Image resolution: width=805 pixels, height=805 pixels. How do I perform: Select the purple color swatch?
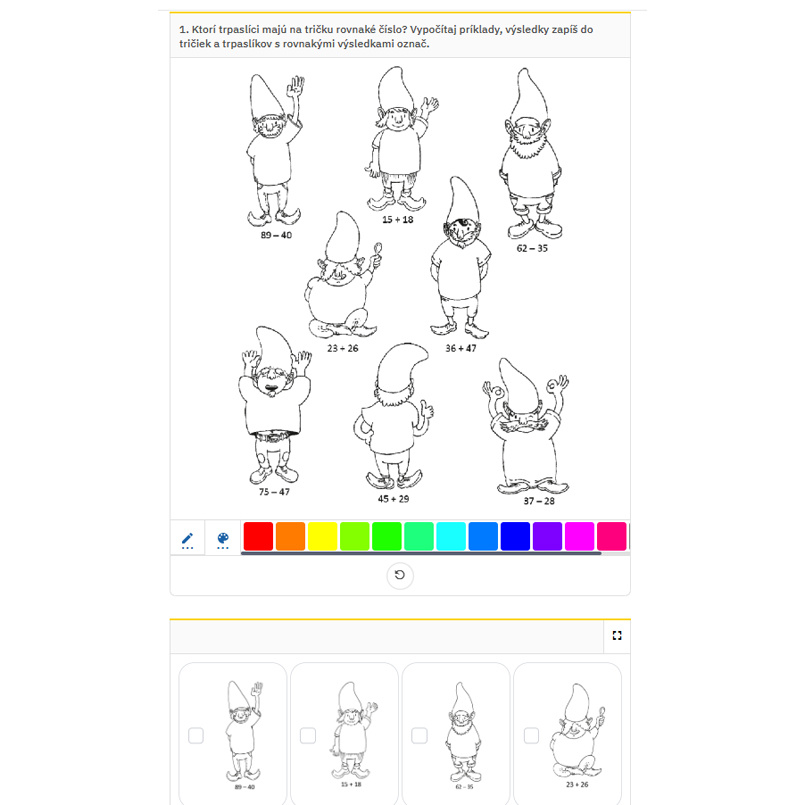coord(547,536)
